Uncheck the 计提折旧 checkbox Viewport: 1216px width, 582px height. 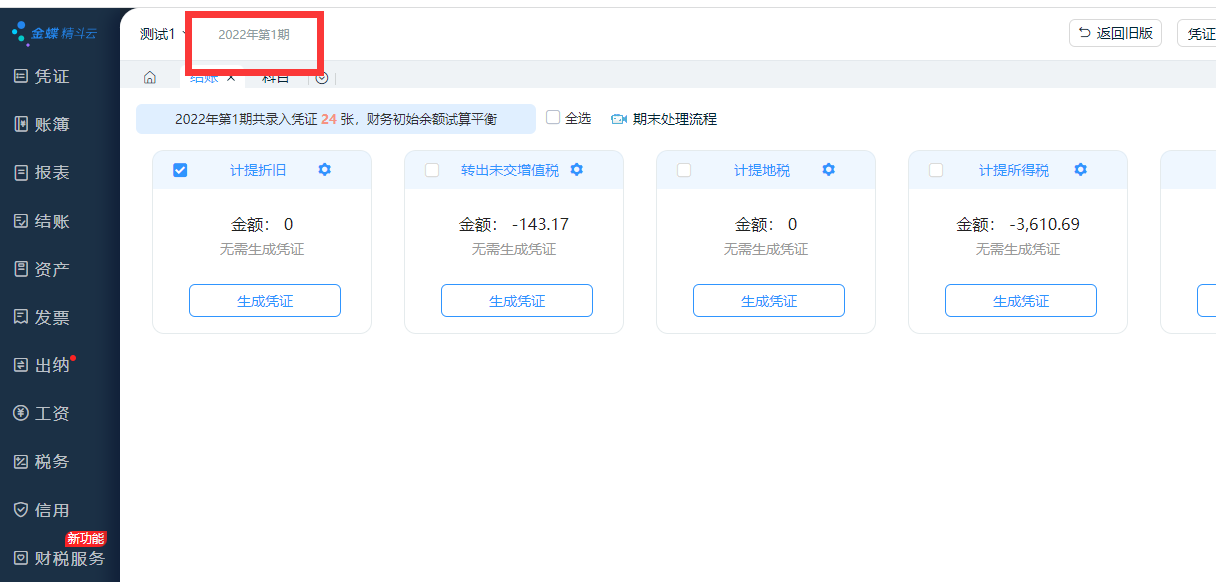(180, 170)
